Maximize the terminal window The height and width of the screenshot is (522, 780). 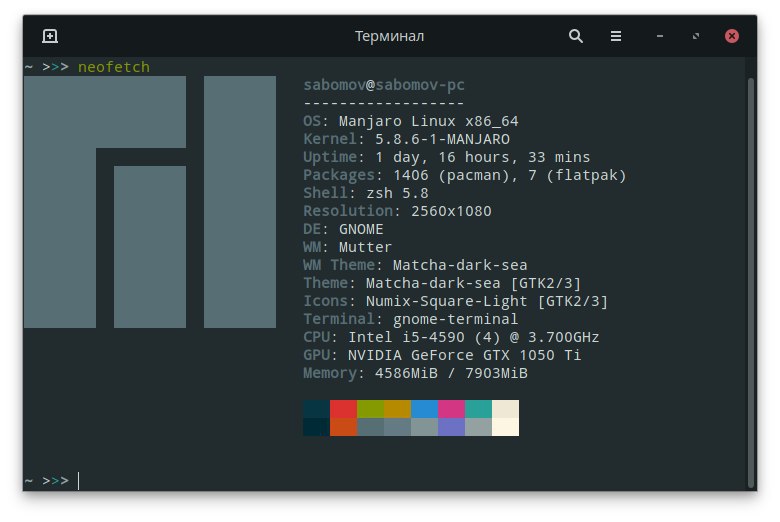695,36
